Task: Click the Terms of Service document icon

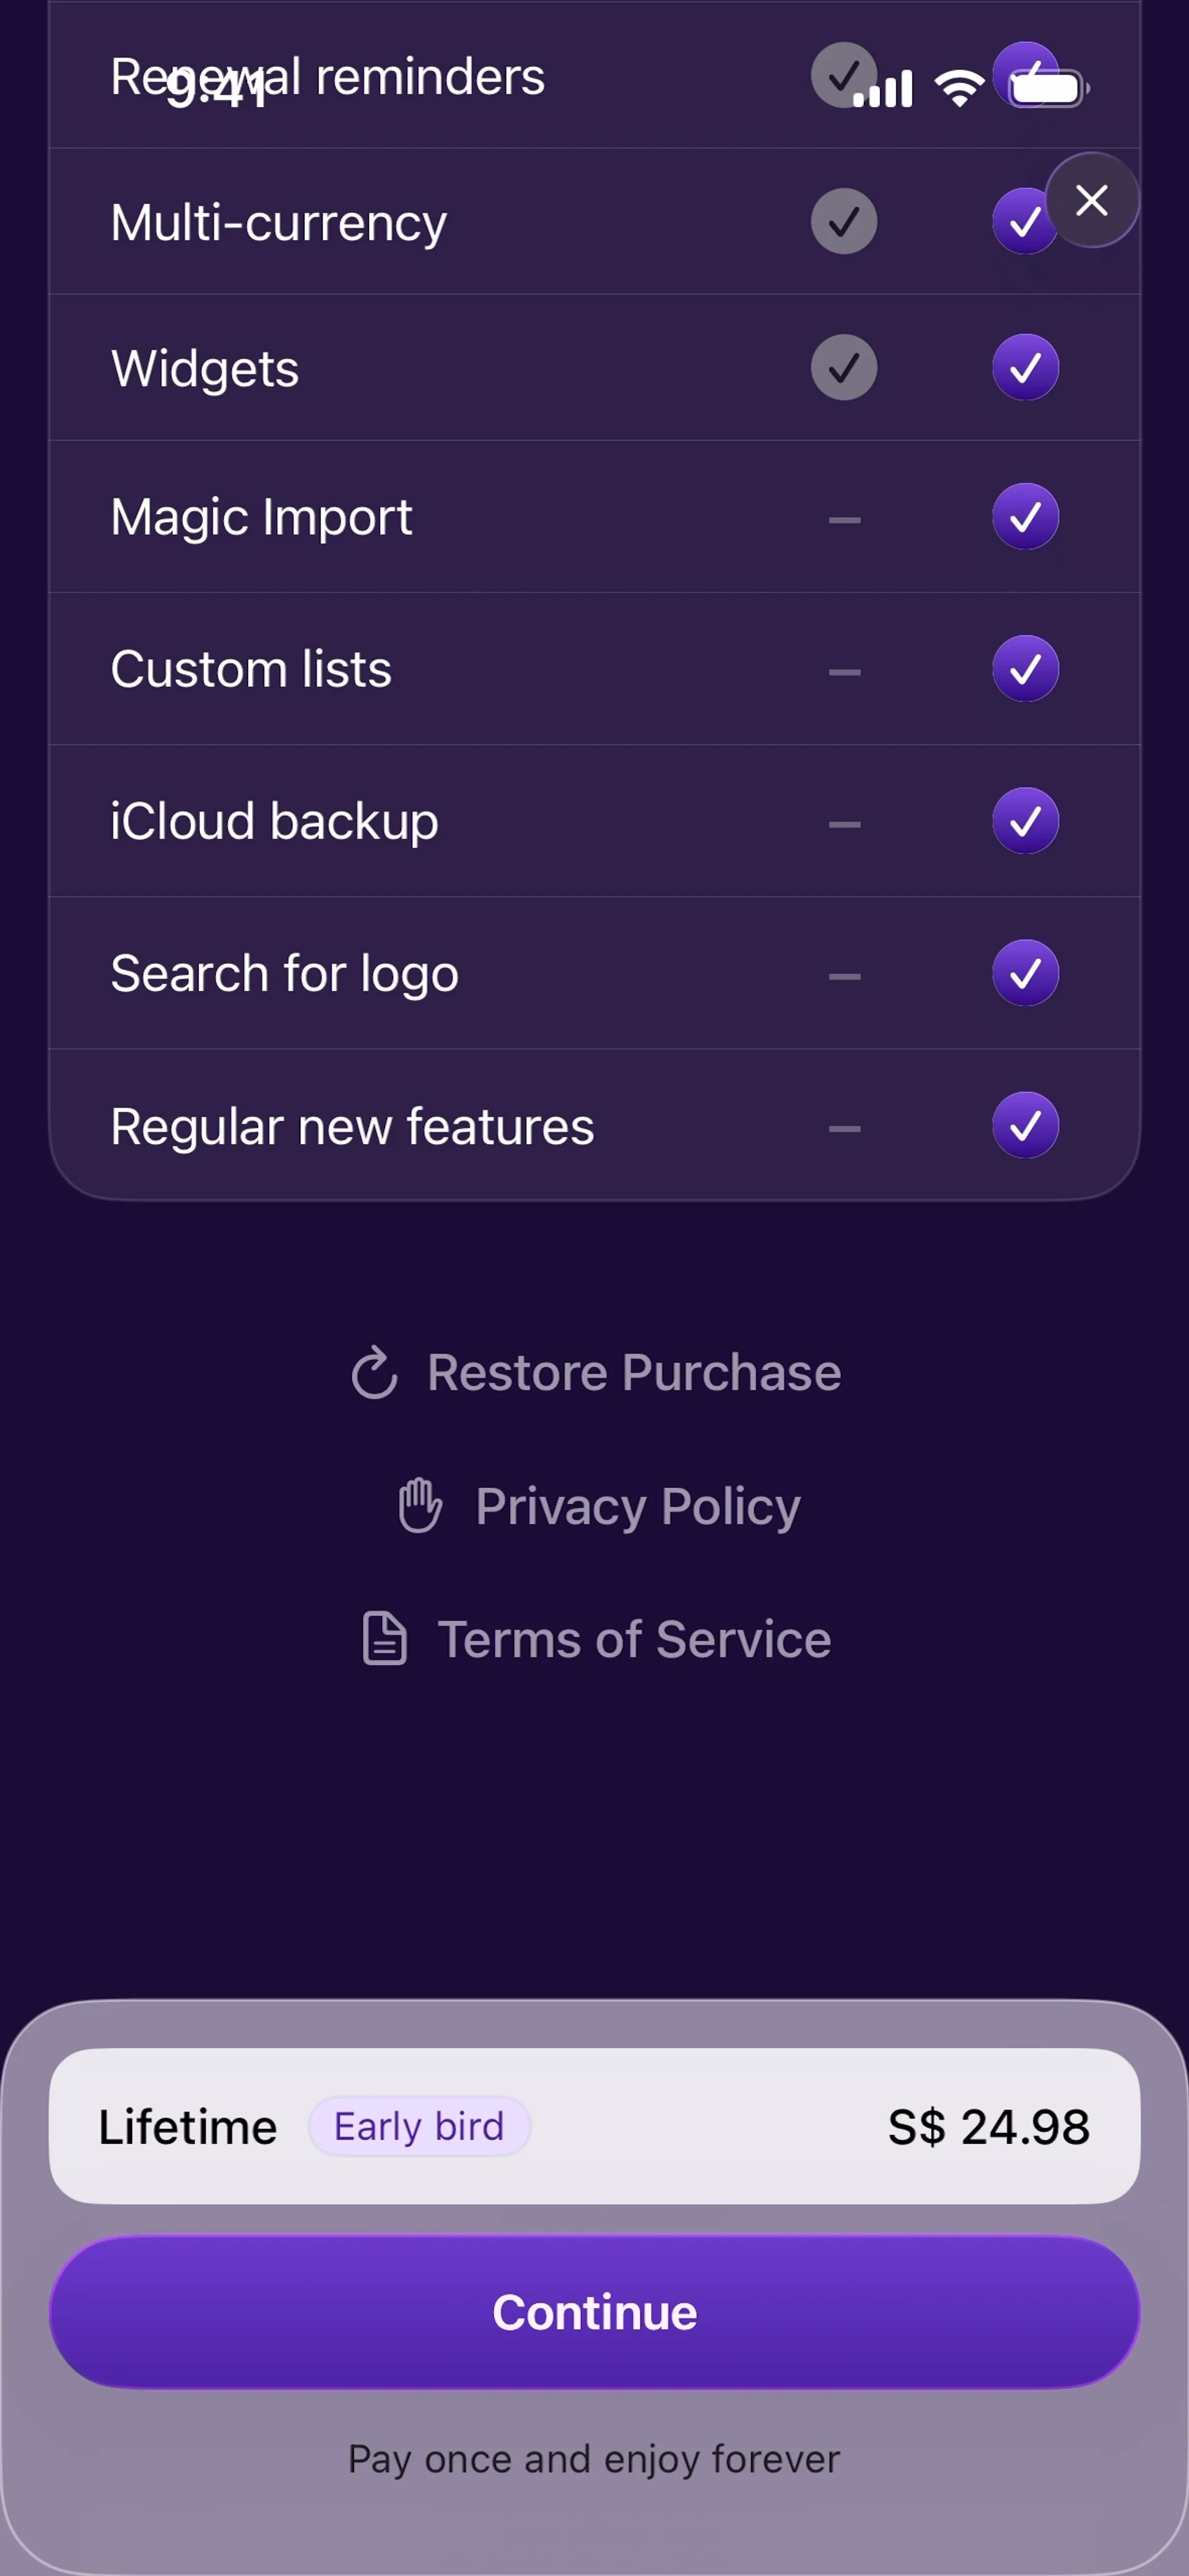Action: pos(384,1638)
